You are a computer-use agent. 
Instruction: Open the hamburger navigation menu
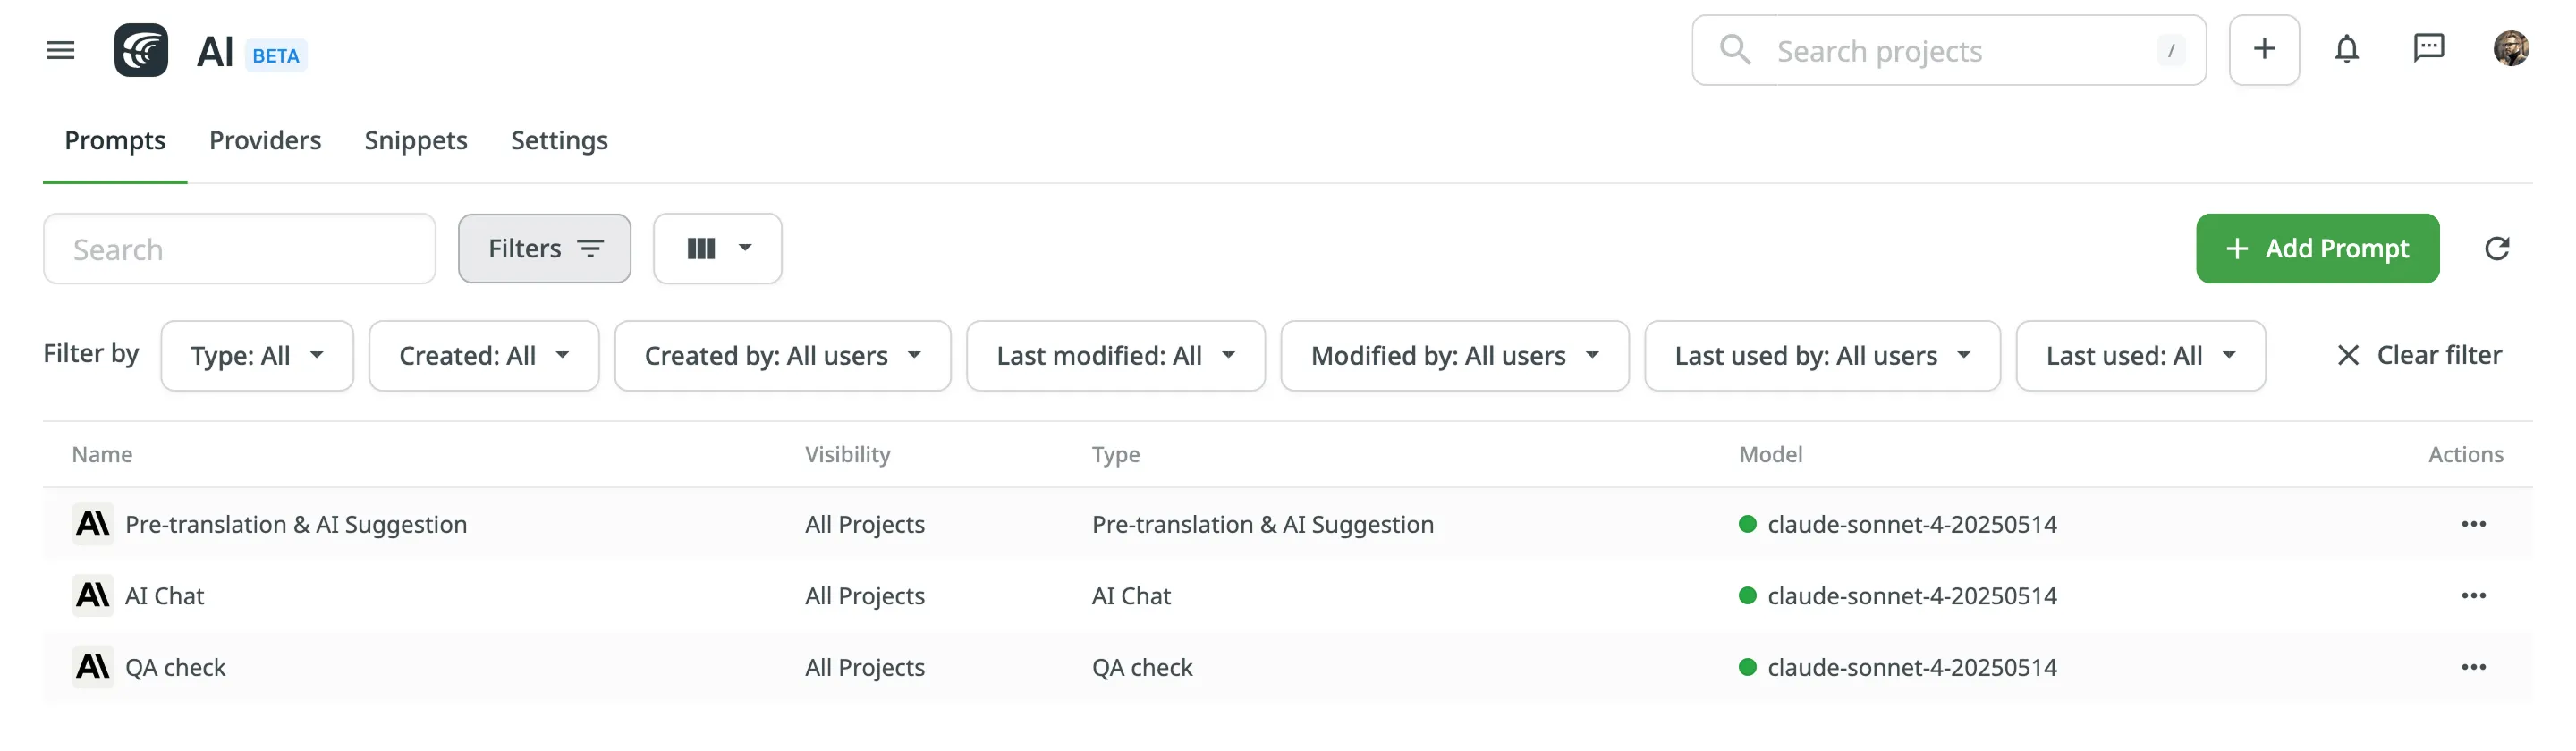click(61, 50)
